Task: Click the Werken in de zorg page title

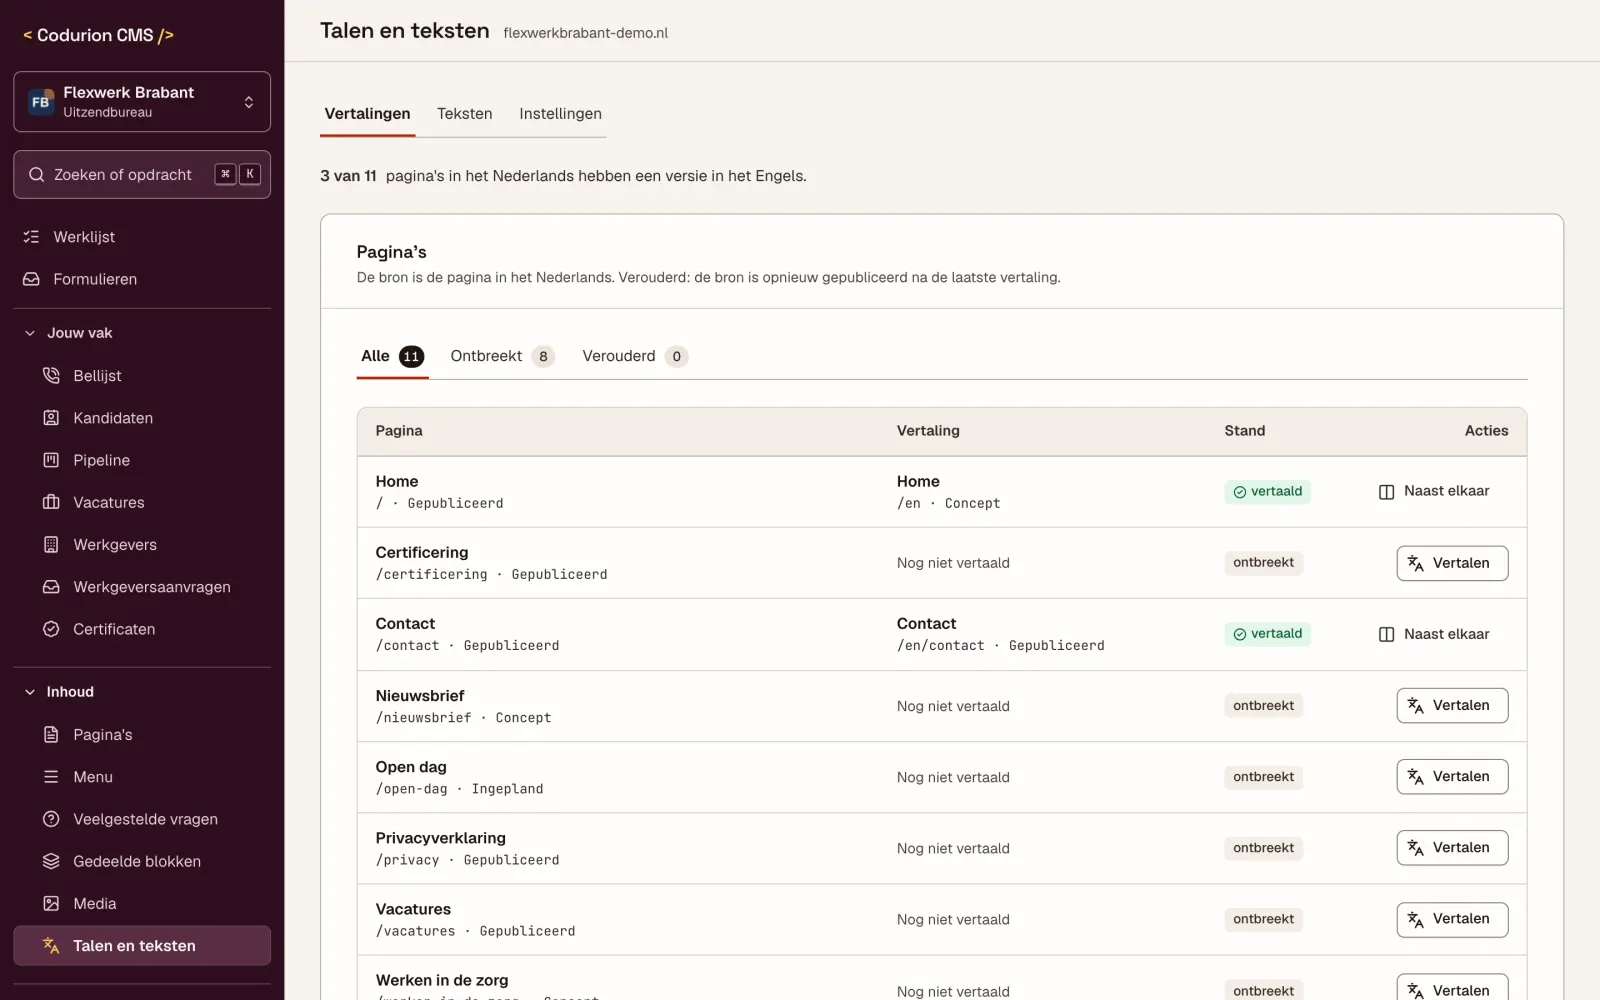Action: tap(442, 980)
